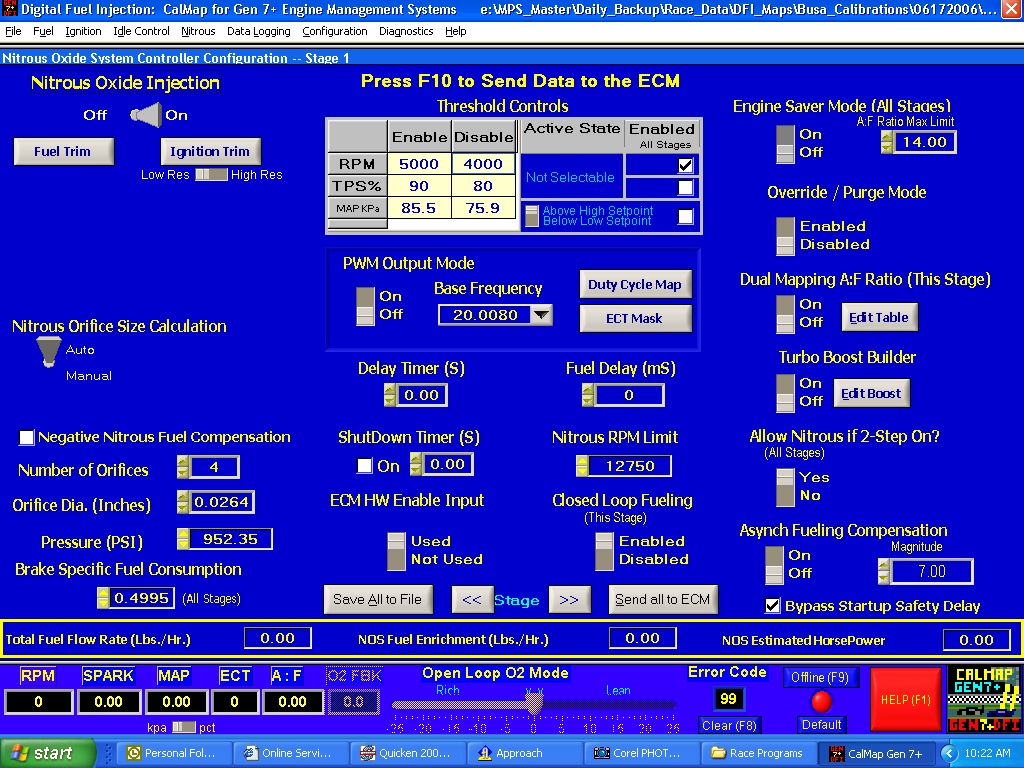Toggle Override / Purge Mode switch
The height and width of the screenshot is (768, 1024).
point(786,235)
